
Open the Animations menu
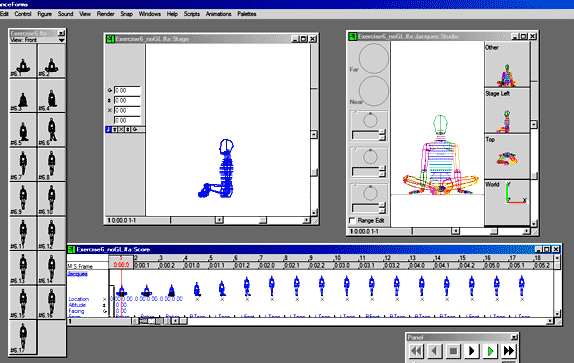pos(218,14)
